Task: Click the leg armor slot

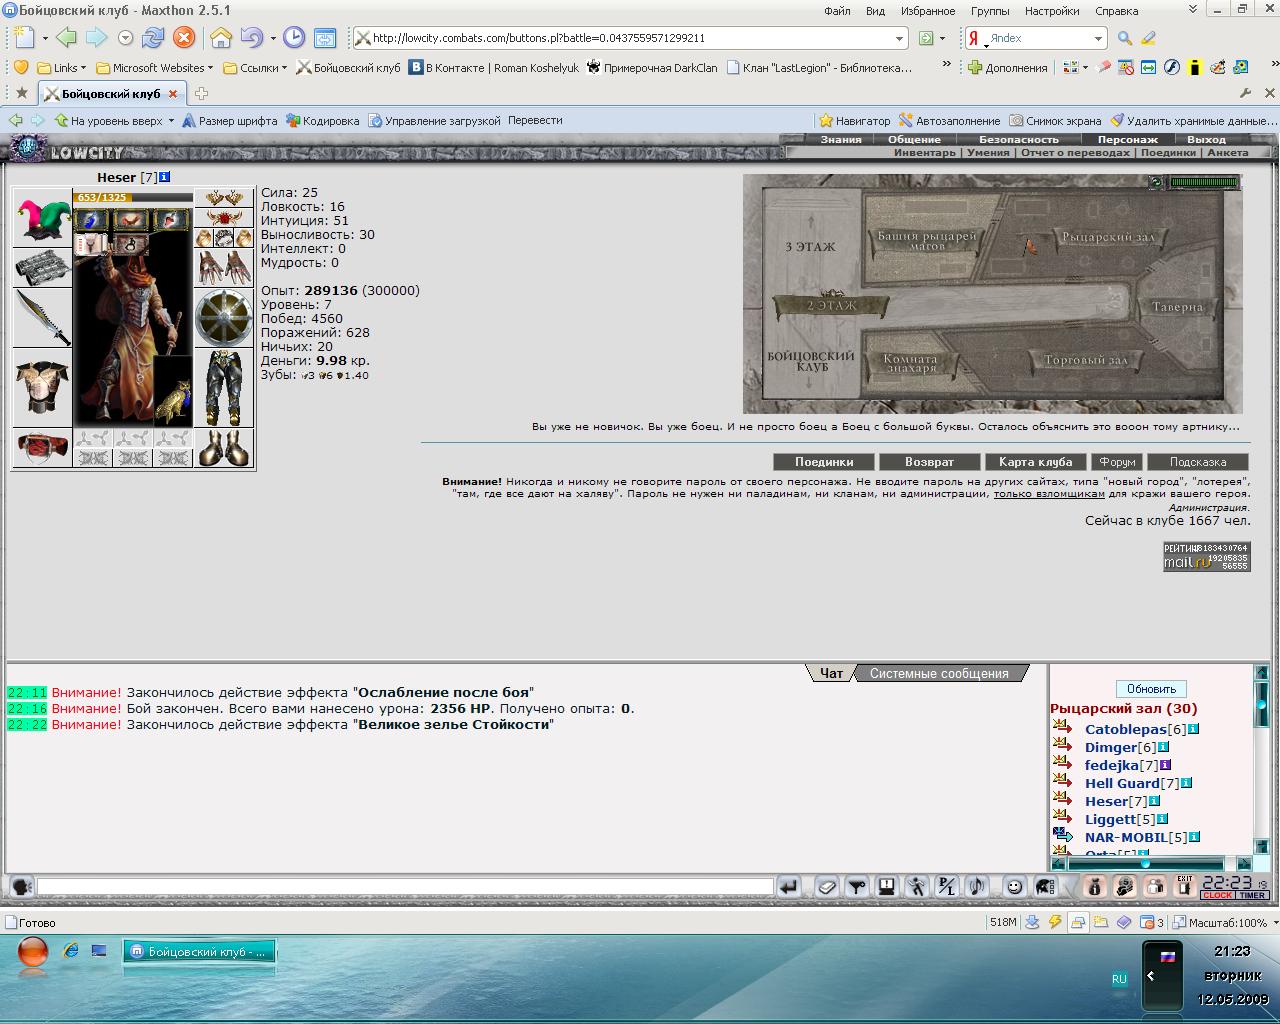Action: [224, 388]
